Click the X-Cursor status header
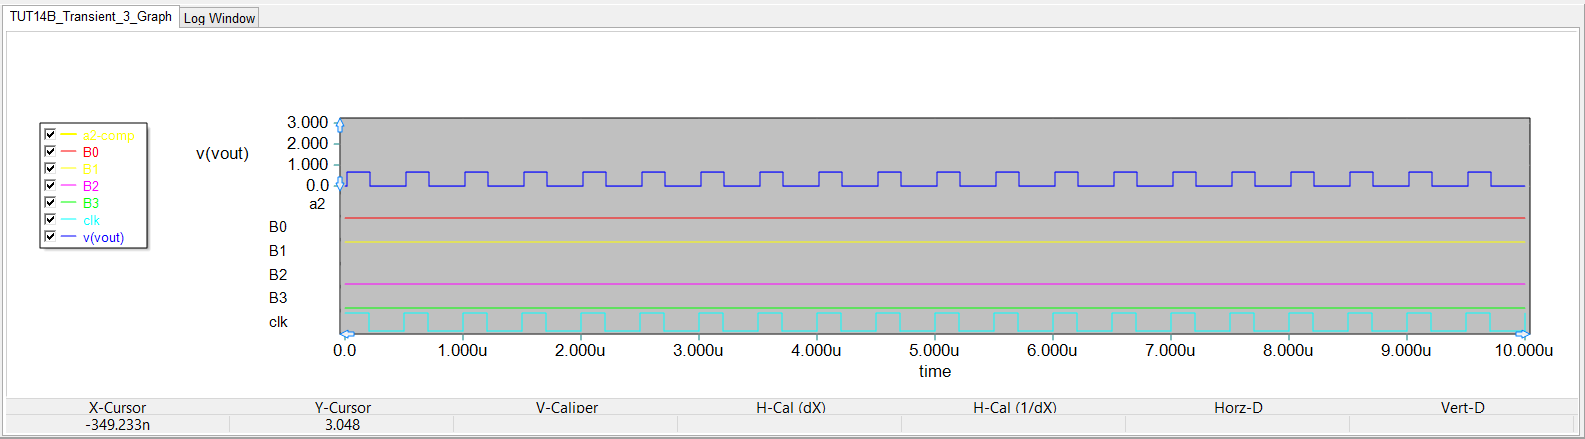Screen dimensions: 1585x439 click(x=117, y=407)
